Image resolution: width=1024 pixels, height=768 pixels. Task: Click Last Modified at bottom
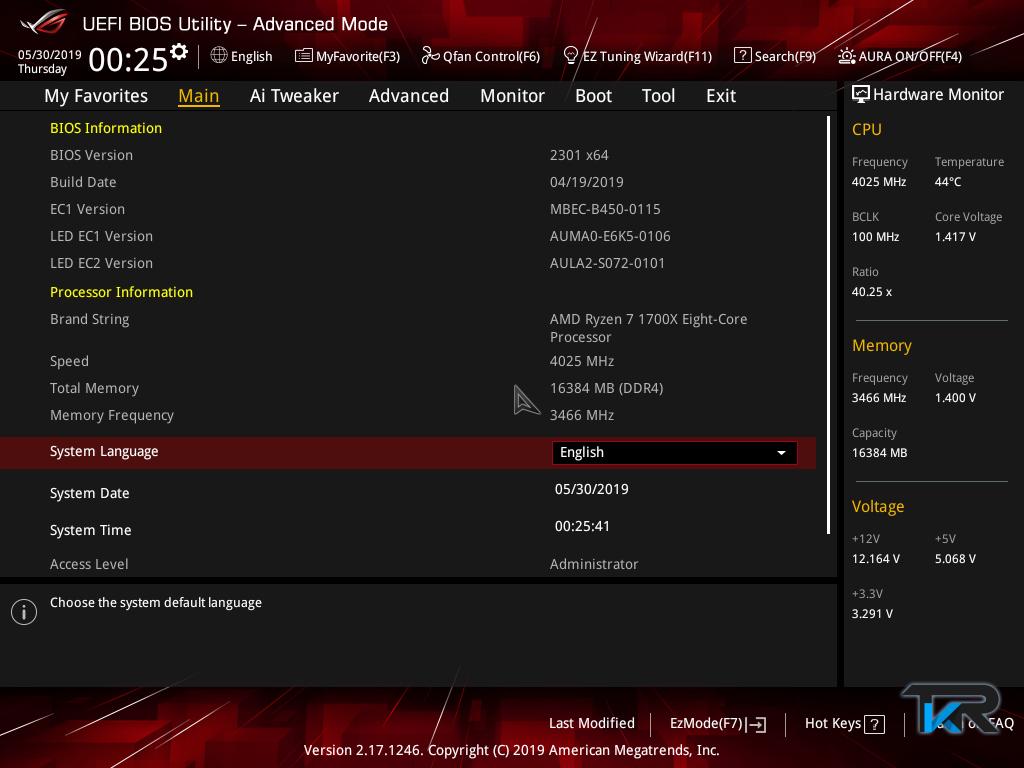[x=592, y=724]
